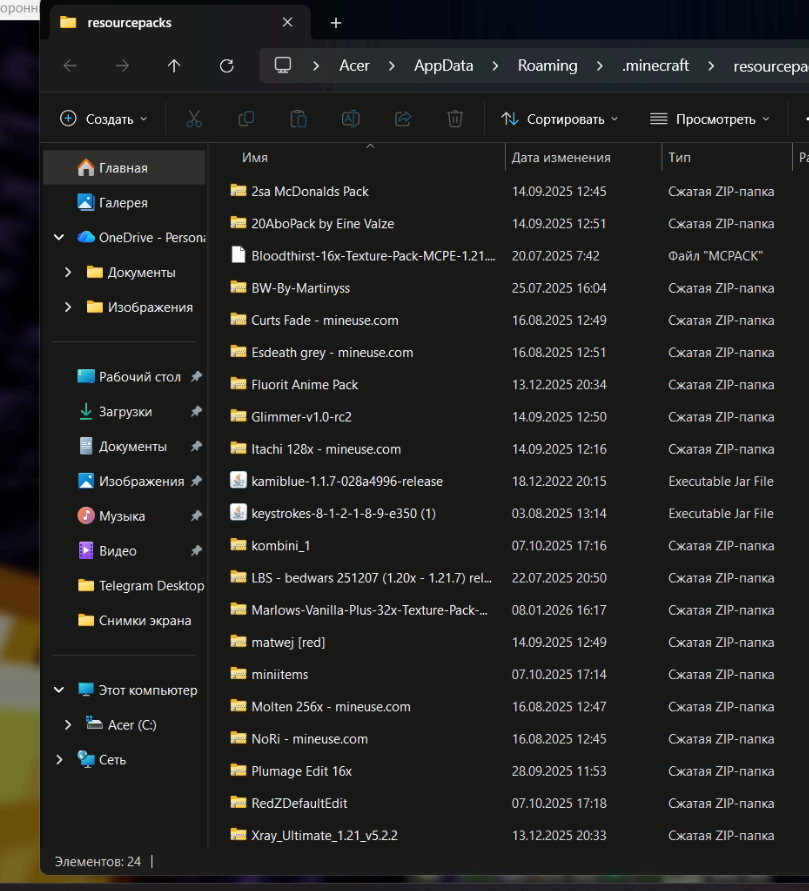Viewport: 809px width, 891px height.
Task: Click the Share icon in toolbar
Action: pos(403,119)
